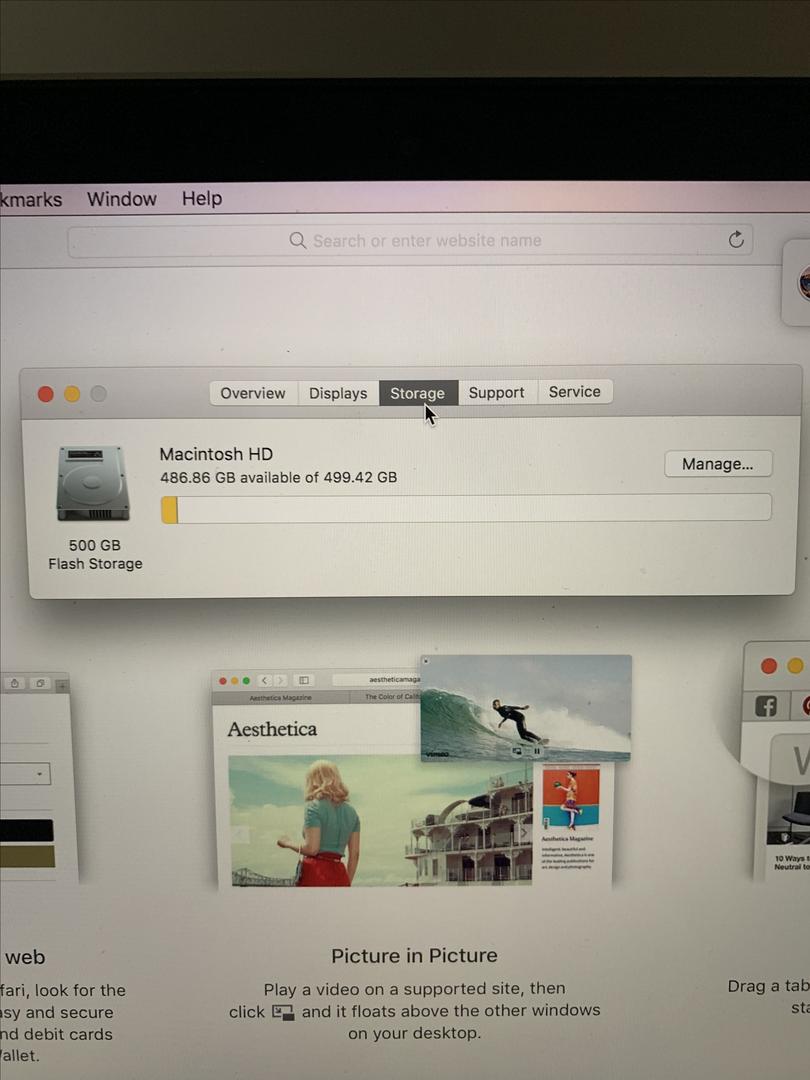Viewport: 810px width, 1080px height.
Task: Minimize the About This Mac window
Action: 72,394
